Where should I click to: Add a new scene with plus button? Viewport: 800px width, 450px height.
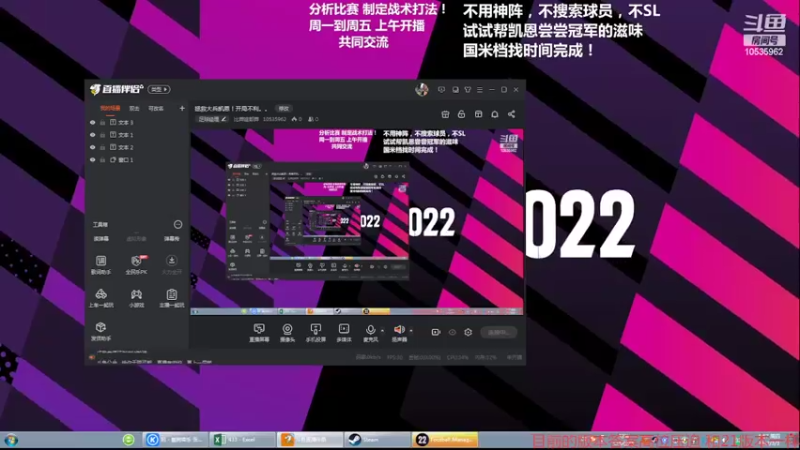(182, 108)
